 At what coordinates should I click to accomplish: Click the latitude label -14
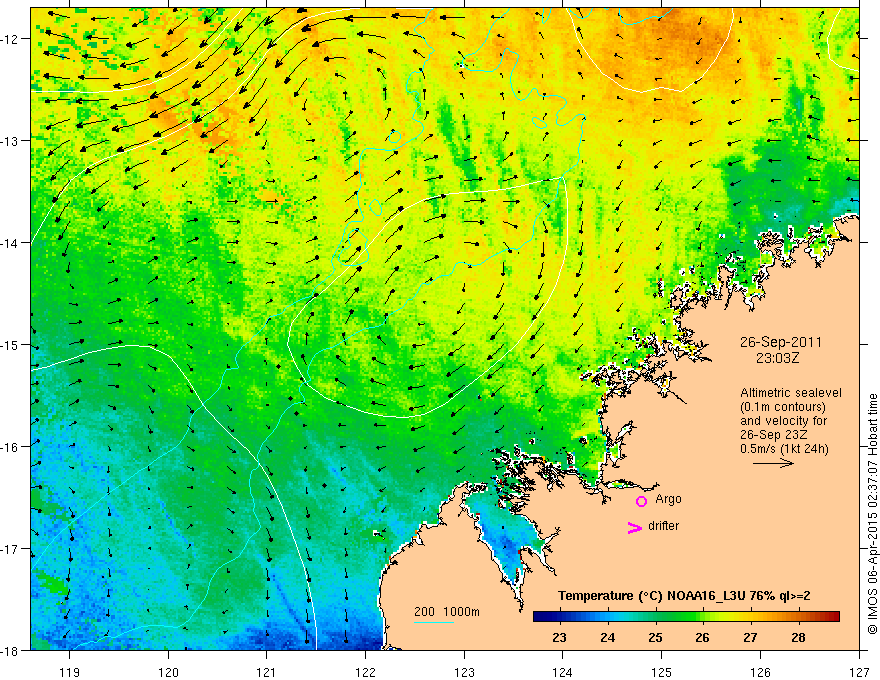pyautogui.click(x=9, y=243)
